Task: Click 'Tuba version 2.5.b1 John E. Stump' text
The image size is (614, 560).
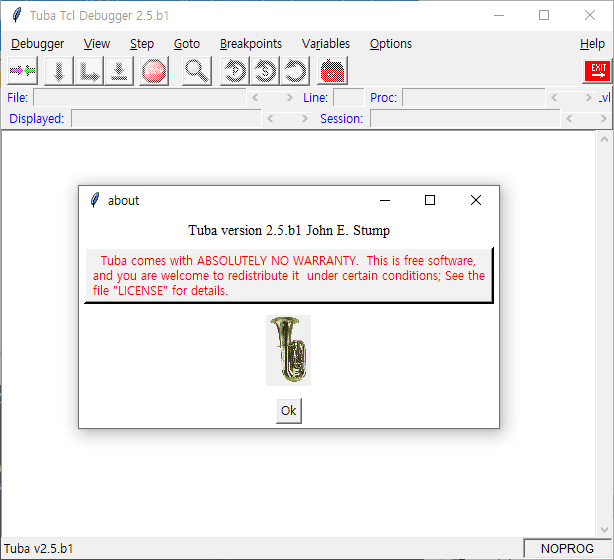Action: coord(289,230)
